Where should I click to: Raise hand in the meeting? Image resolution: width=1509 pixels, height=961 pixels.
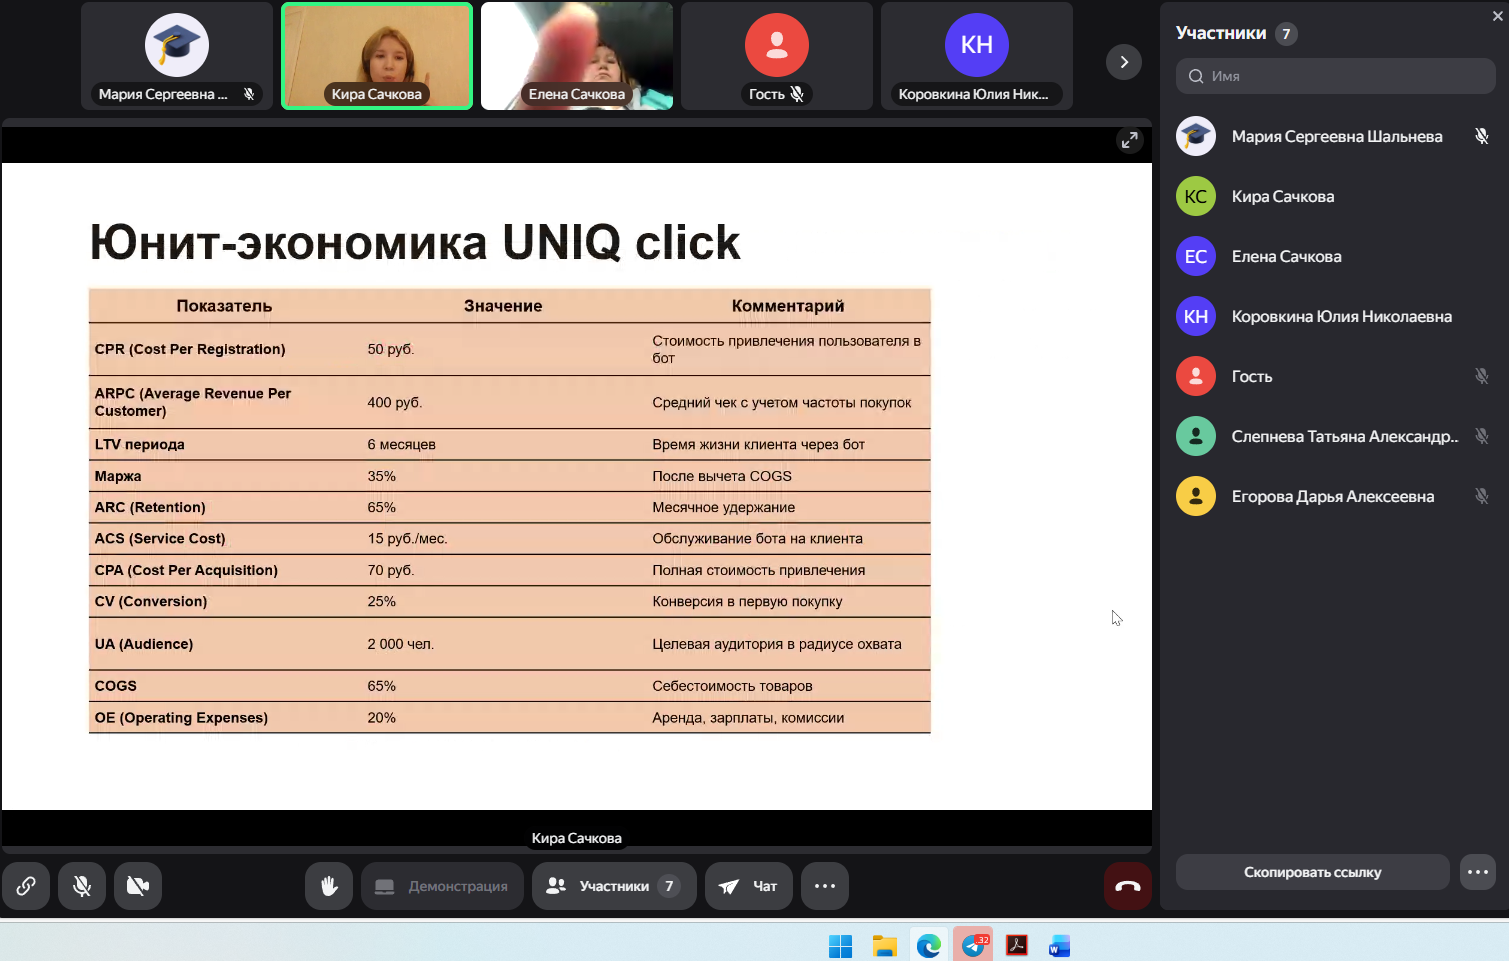pos(329,886)
